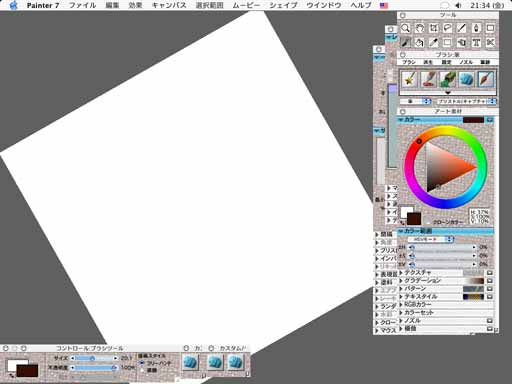
Task: Open the ウインドウ menu
Action: coord(323,5)
